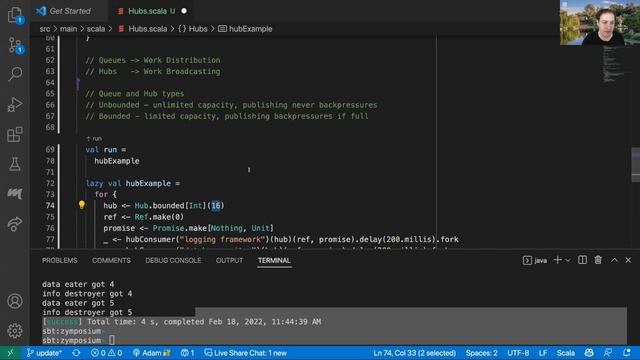This screenshot has height=360, width=640.
Task: Click the update* branch in status bar
Action: click(x=44, y=353)
